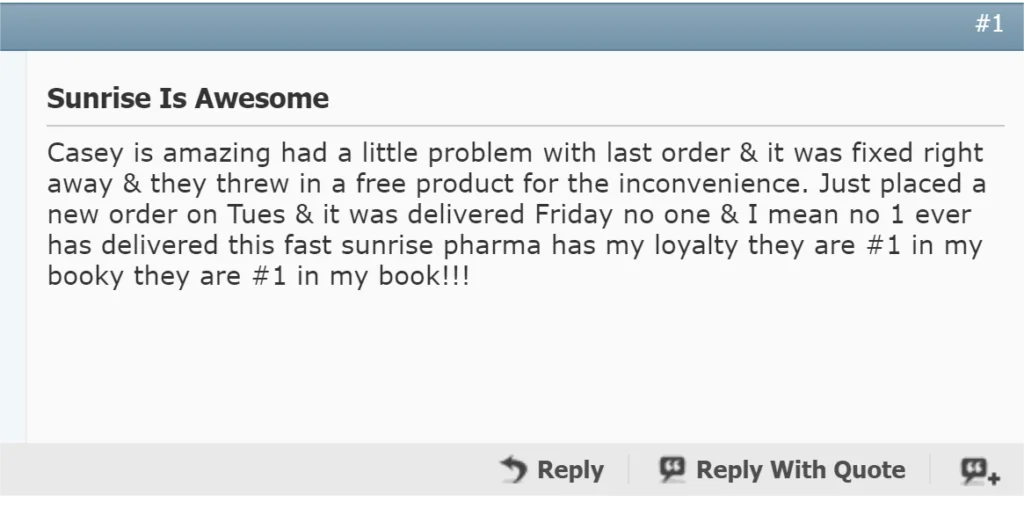Screen dimensions: 1024x509
Task: Click the post title Sunrise Is Awesome
Action: (188, 98)
